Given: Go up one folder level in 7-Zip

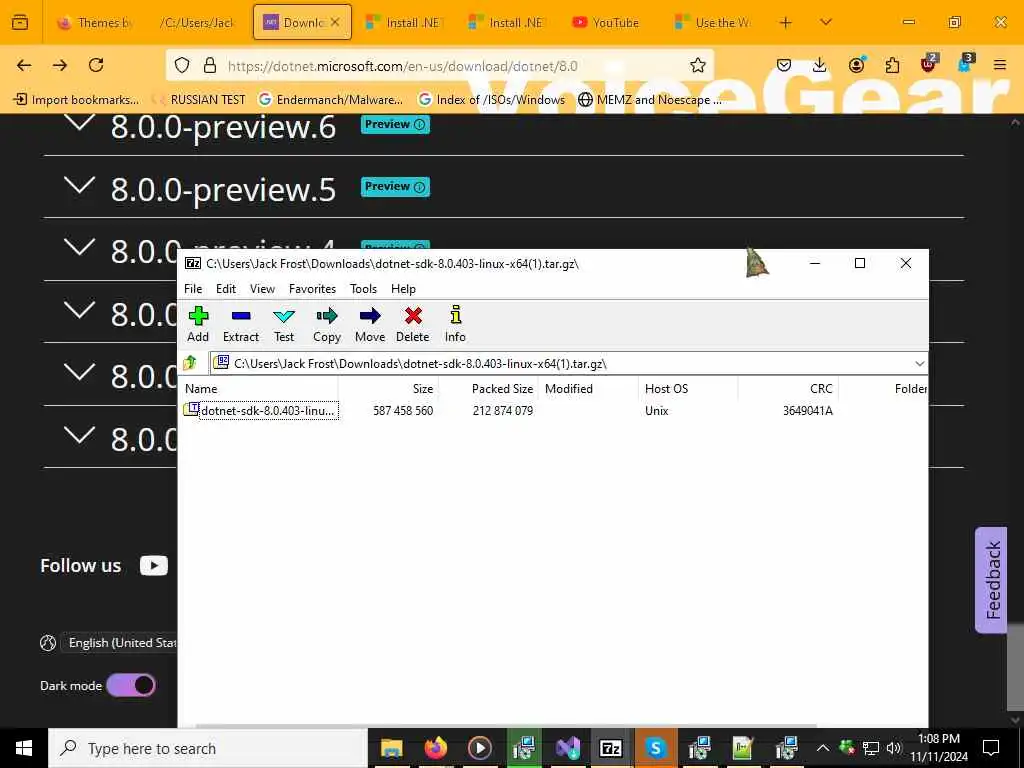Looking at the screenshot, I should pyautogui.click(x=190, y=362).
